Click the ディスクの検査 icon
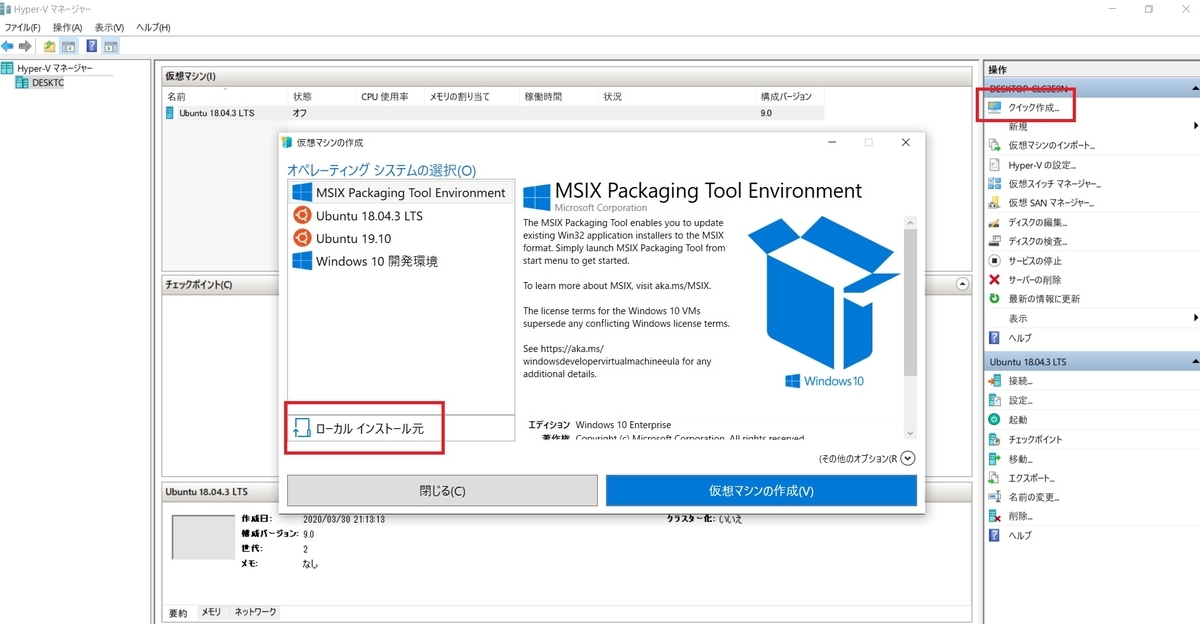The width and height of the screenshot is (1200, 624). [994, 241]
